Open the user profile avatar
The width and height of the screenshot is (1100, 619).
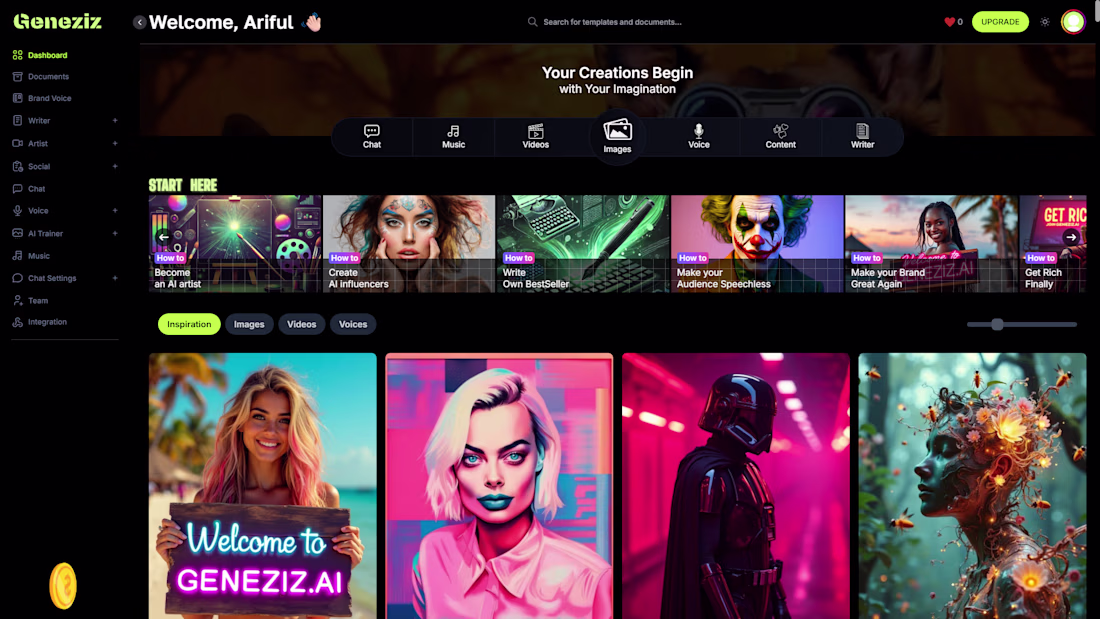[1073, 22]
